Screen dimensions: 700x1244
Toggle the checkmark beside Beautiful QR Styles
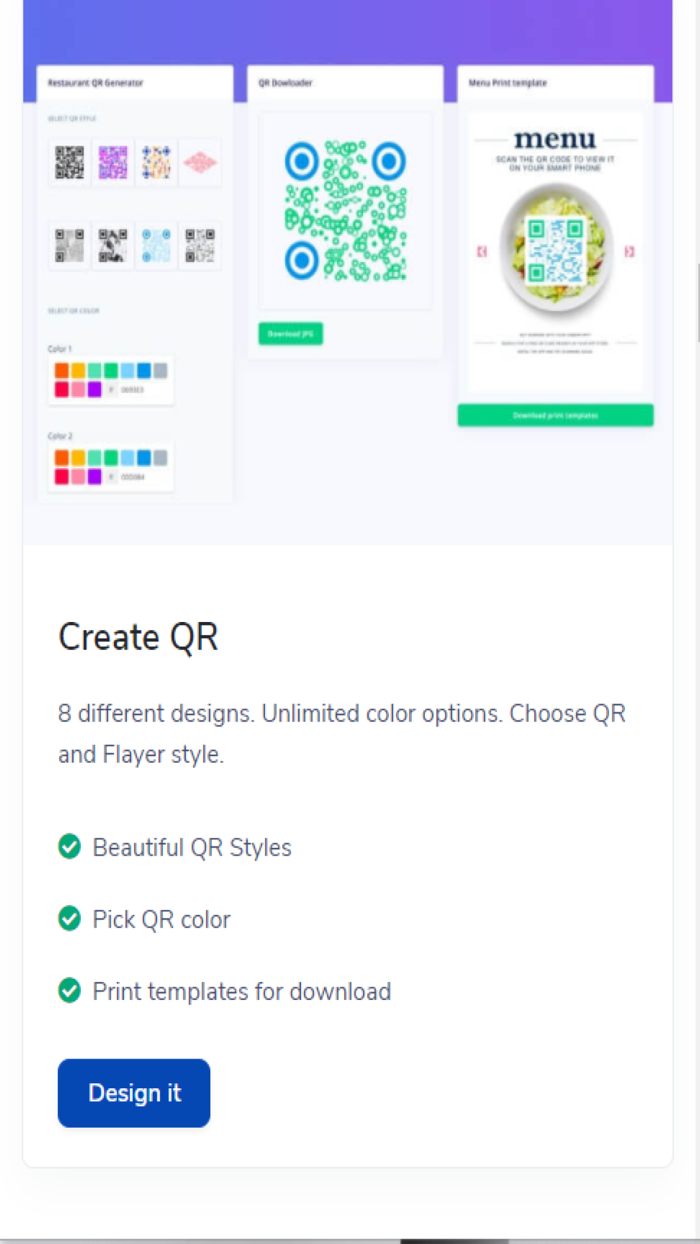pyautogui.click(x=68, y=847)
